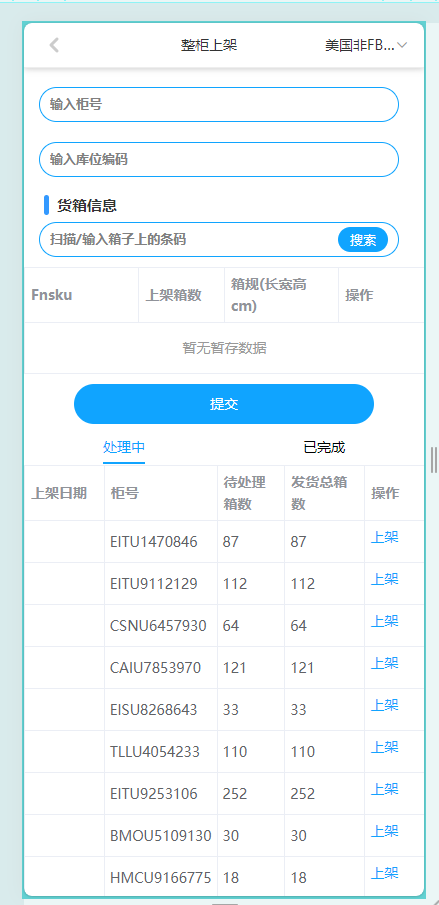
Task: Select the EISU8268643 container number cell
Action: pyautogui.click(x=161, y=710)
